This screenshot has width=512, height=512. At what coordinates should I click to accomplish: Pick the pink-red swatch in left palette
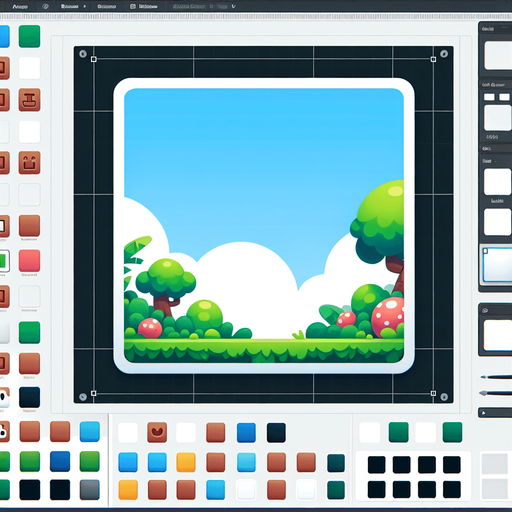pos(29,261)
